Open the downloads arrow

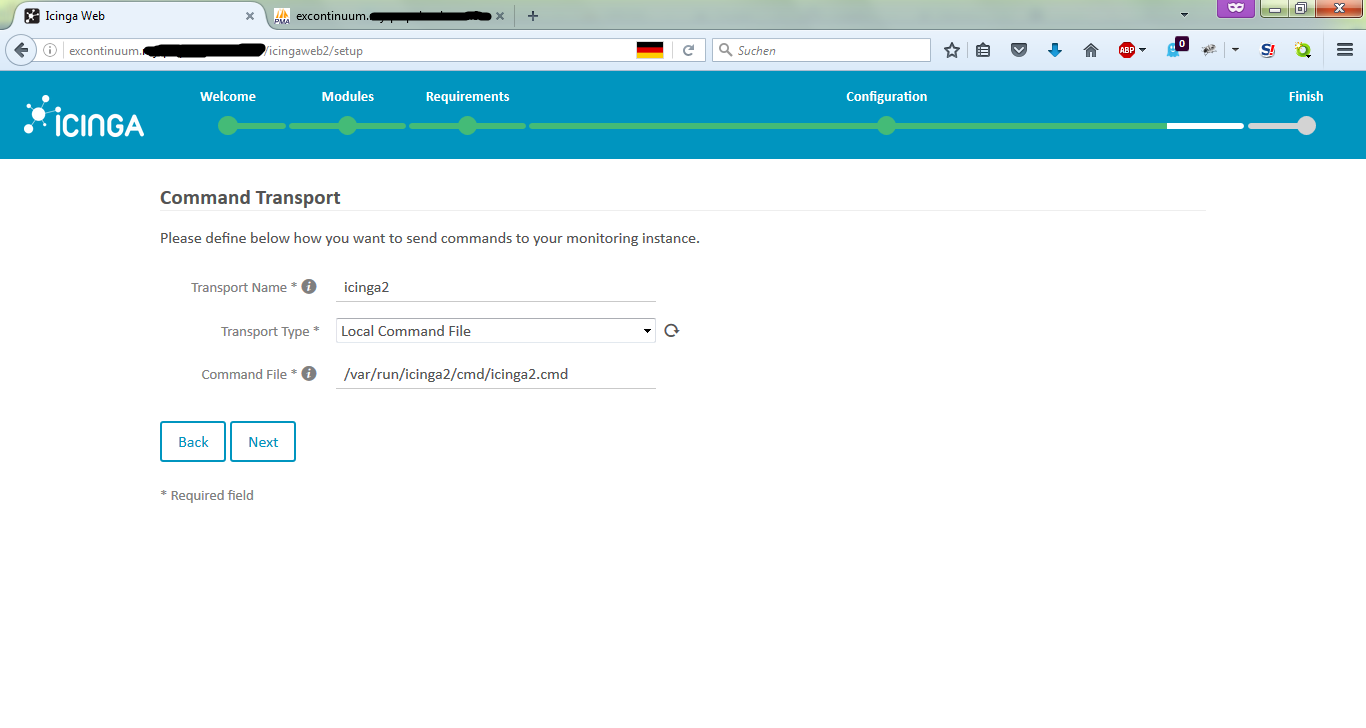point(1055,50)
